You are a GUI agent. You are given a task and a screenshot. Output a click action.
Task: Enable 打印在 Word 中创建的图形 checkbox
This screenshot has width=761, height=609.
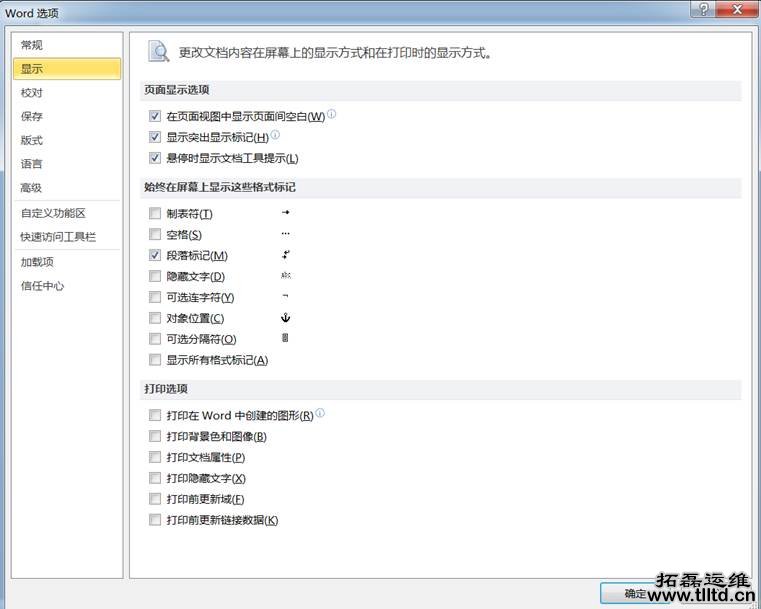(x=155, y=415)
